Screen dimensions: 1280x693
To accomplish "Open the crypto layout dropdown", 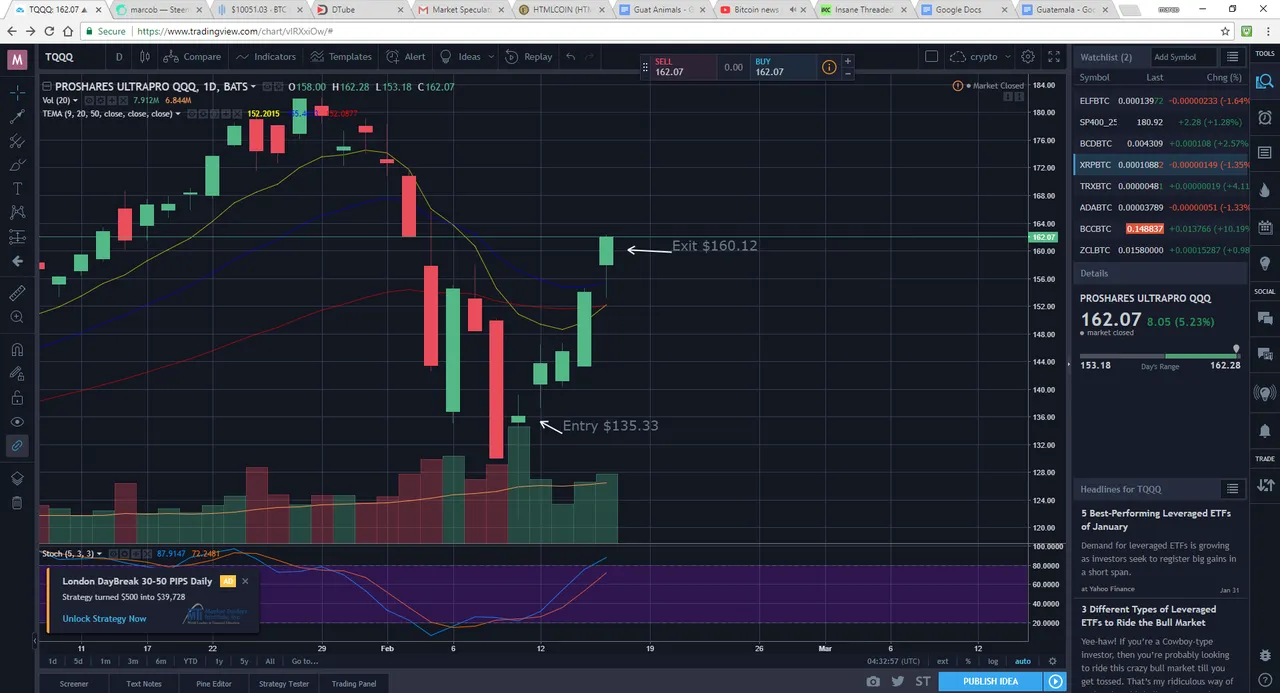I will pyautogui.click(x=980, y=57).
